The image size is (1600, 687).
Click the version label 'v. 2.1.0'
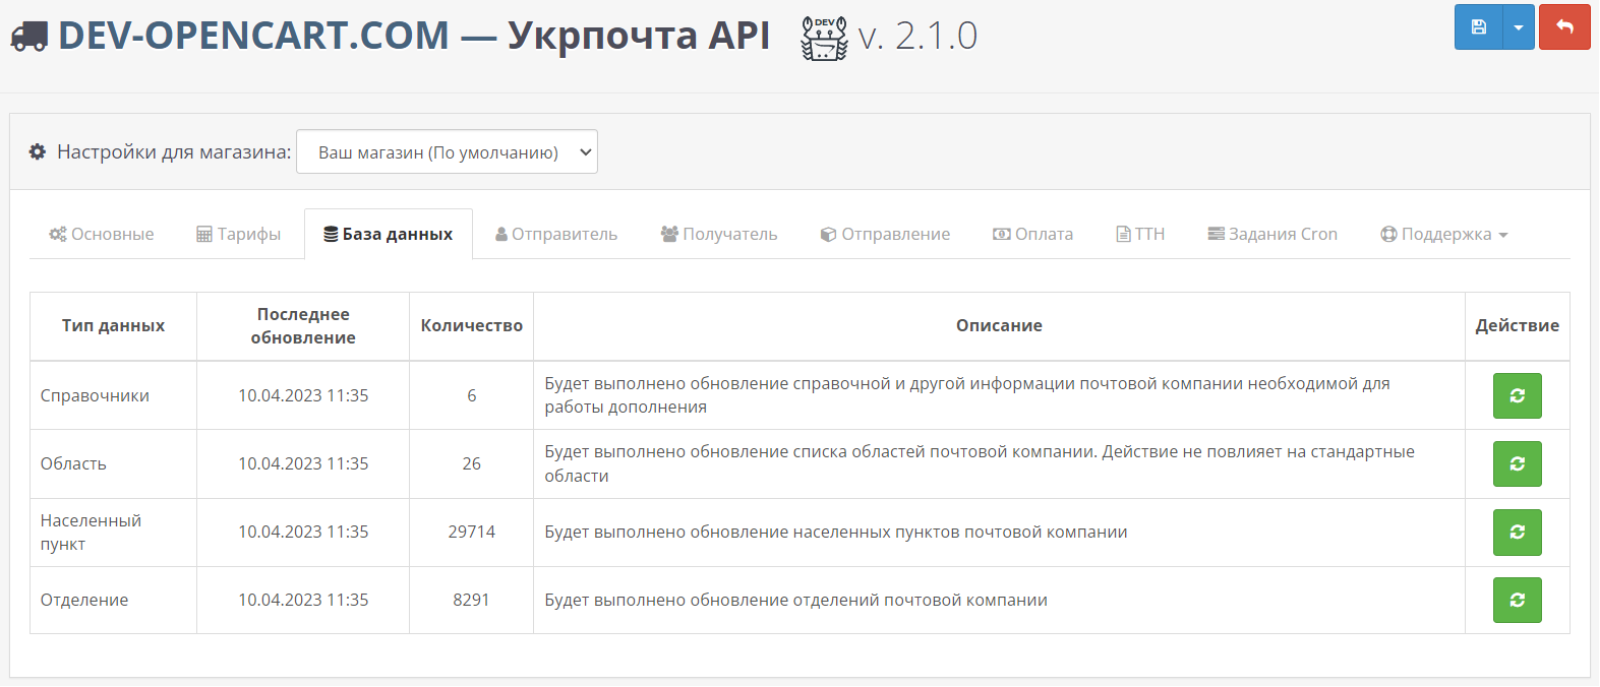(x=917, y=36)
